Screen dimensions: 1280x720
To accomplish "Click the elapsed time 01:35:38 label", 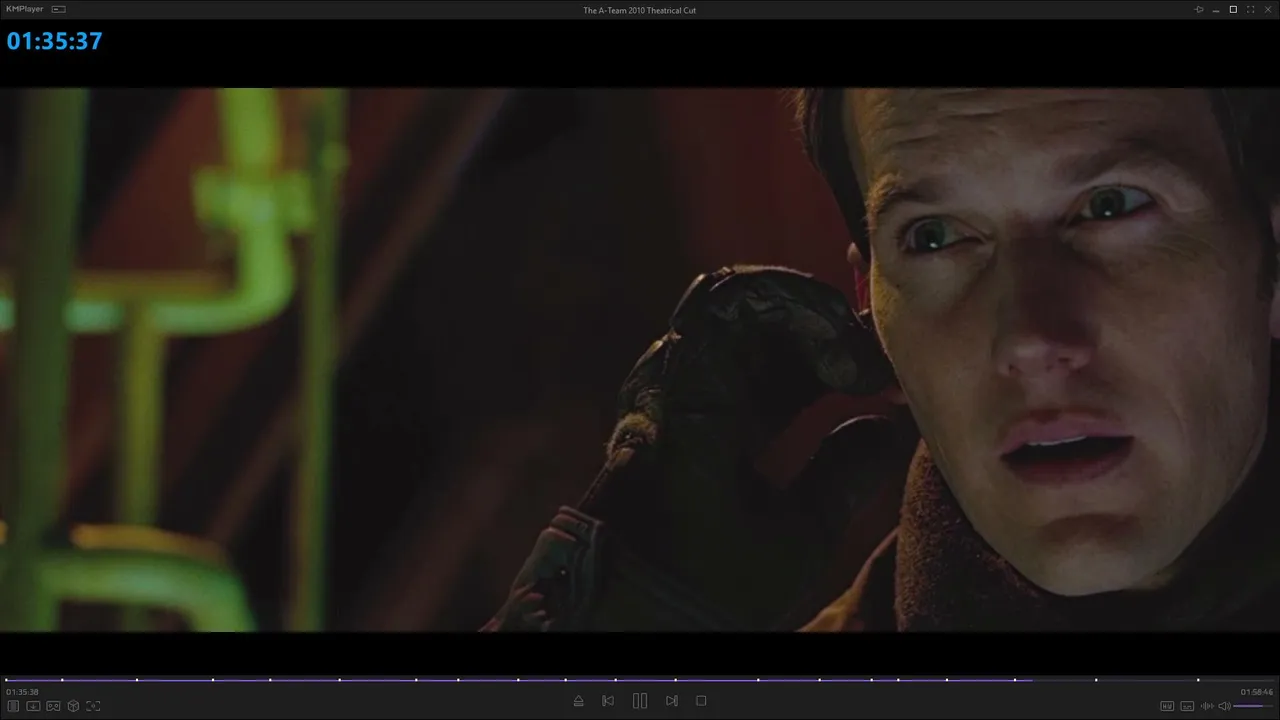I will pos(22,692).
